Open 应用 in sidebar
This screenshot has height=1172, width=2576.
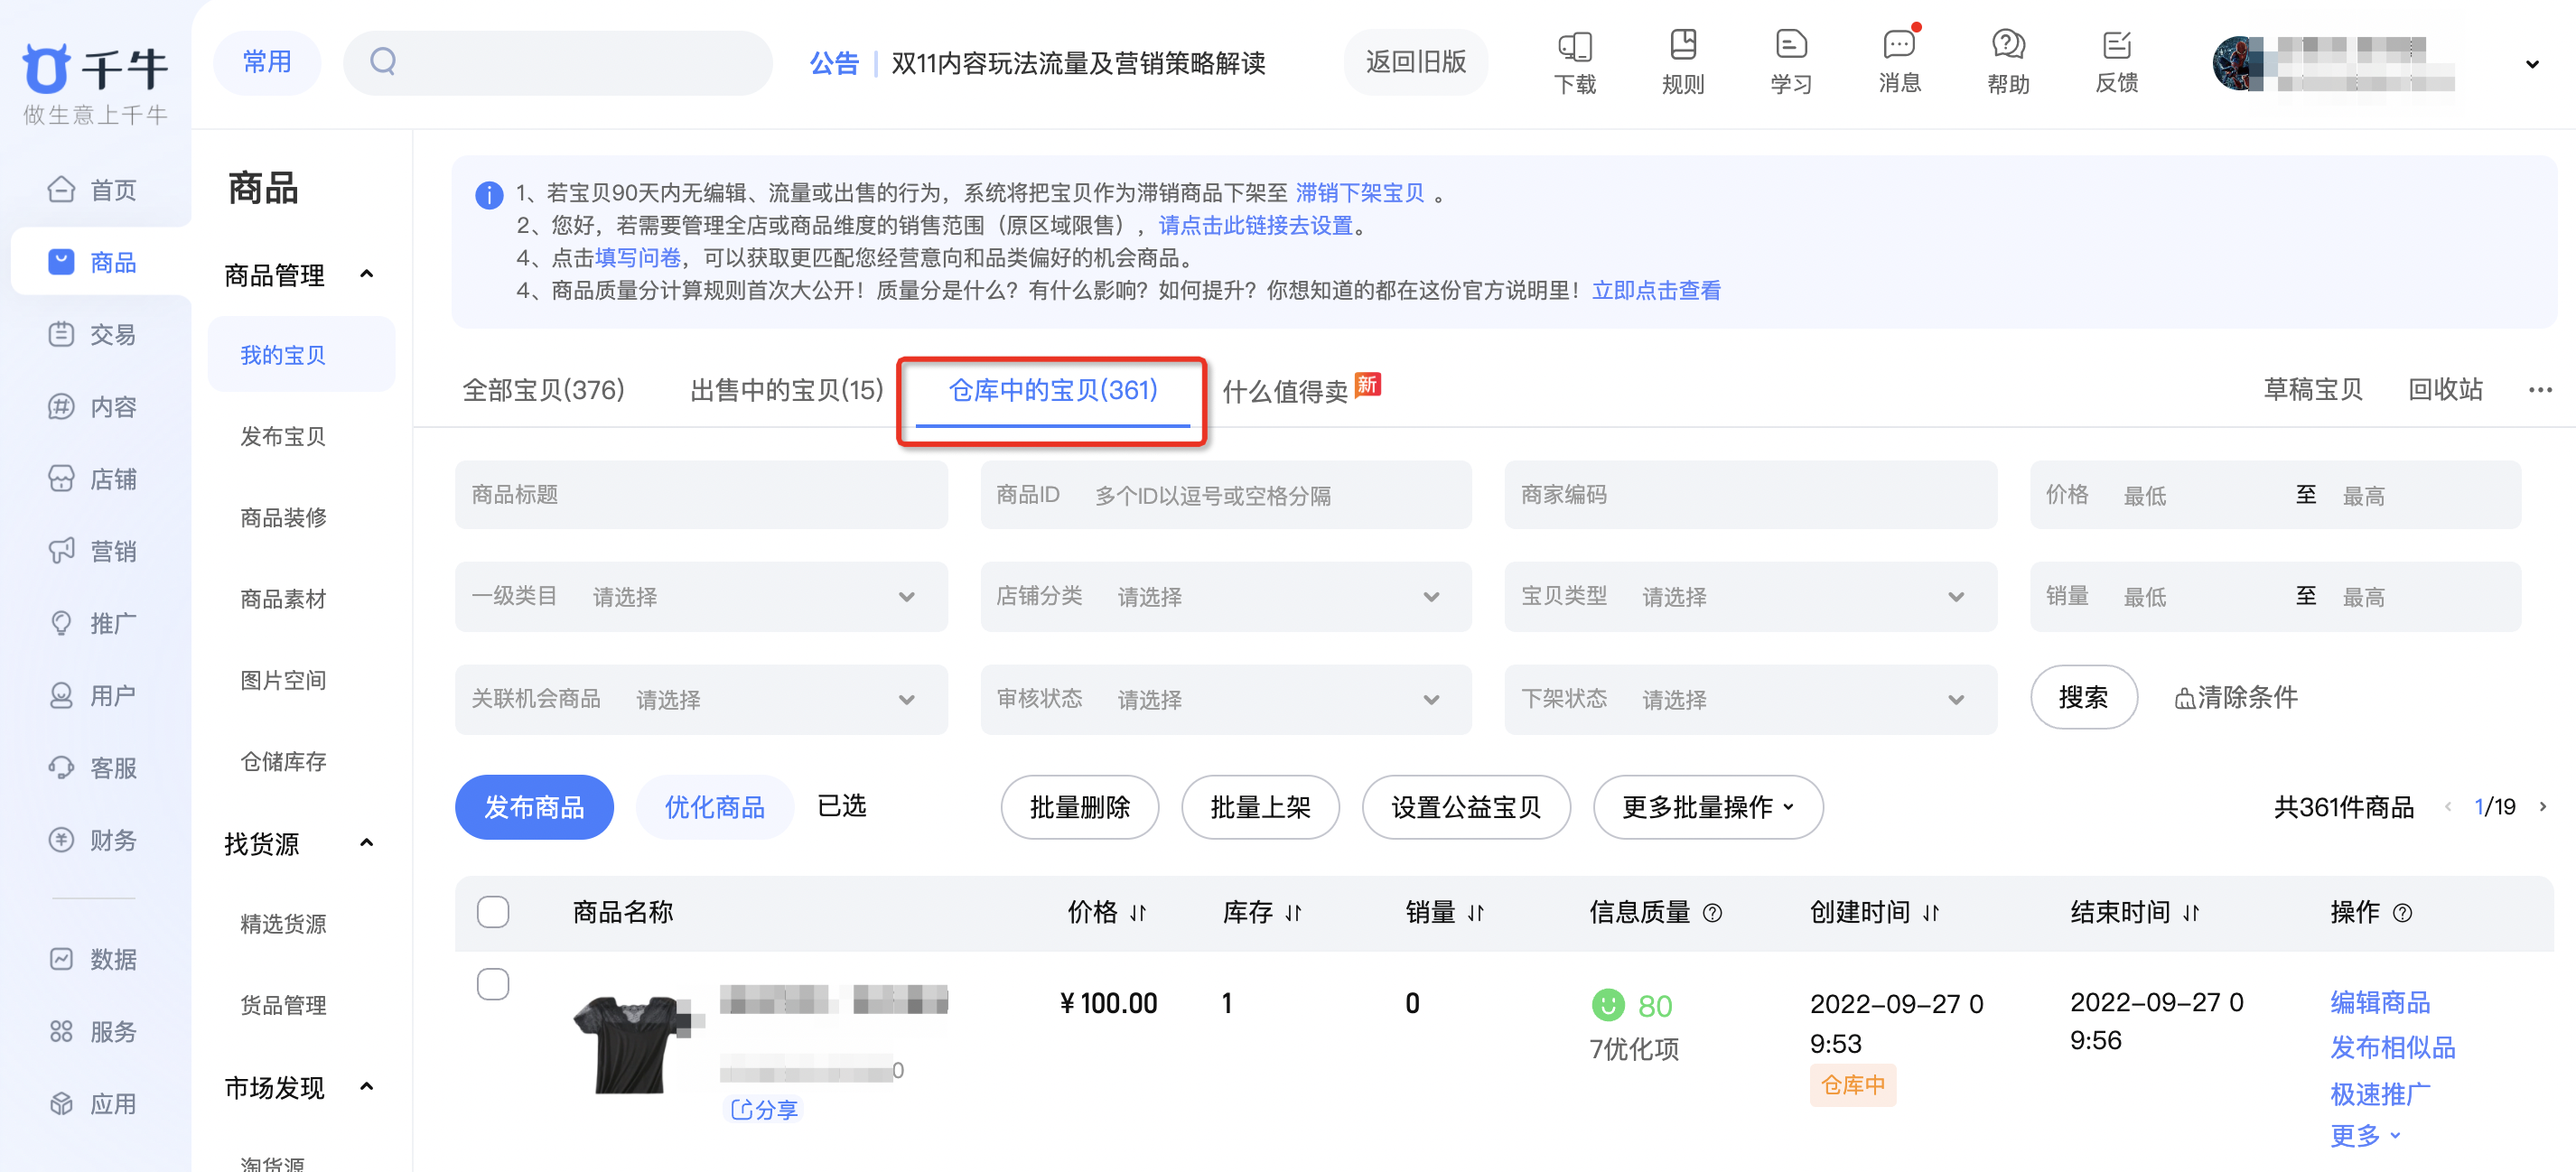point(93,1104)
